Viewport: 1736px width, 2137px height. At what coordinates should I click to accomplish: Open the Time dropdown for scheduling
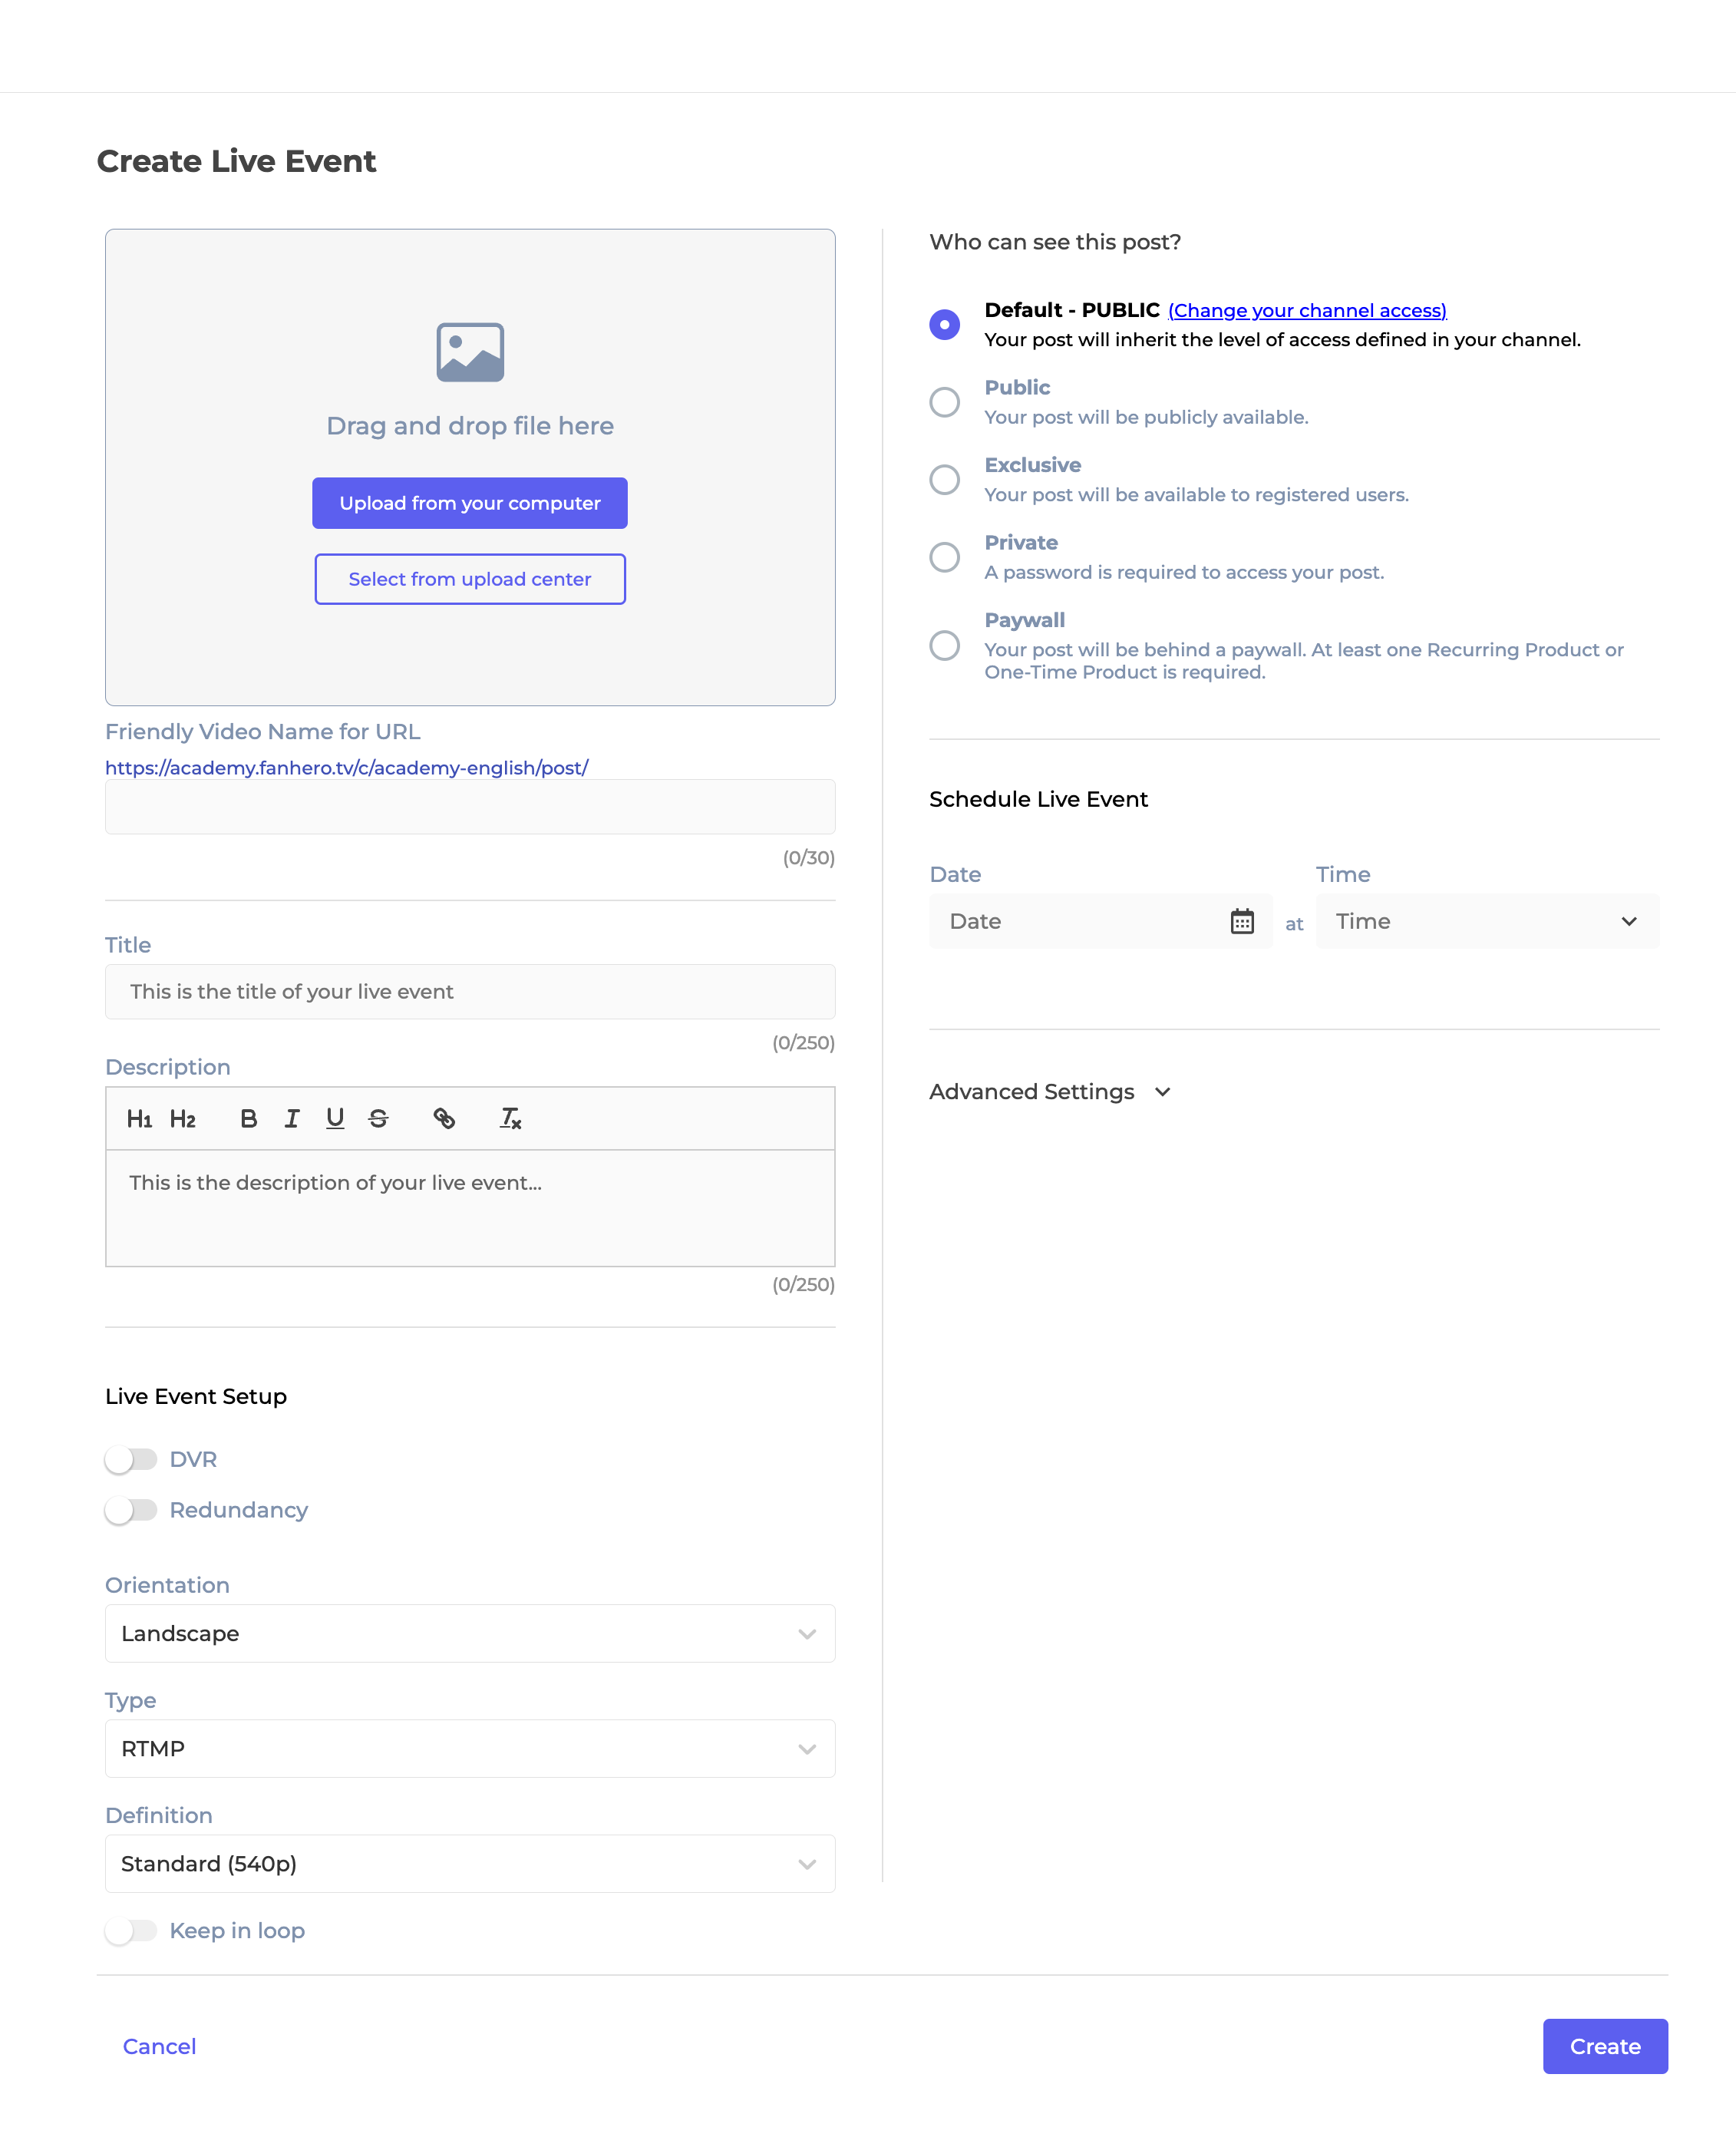(x=1487, y=921)
